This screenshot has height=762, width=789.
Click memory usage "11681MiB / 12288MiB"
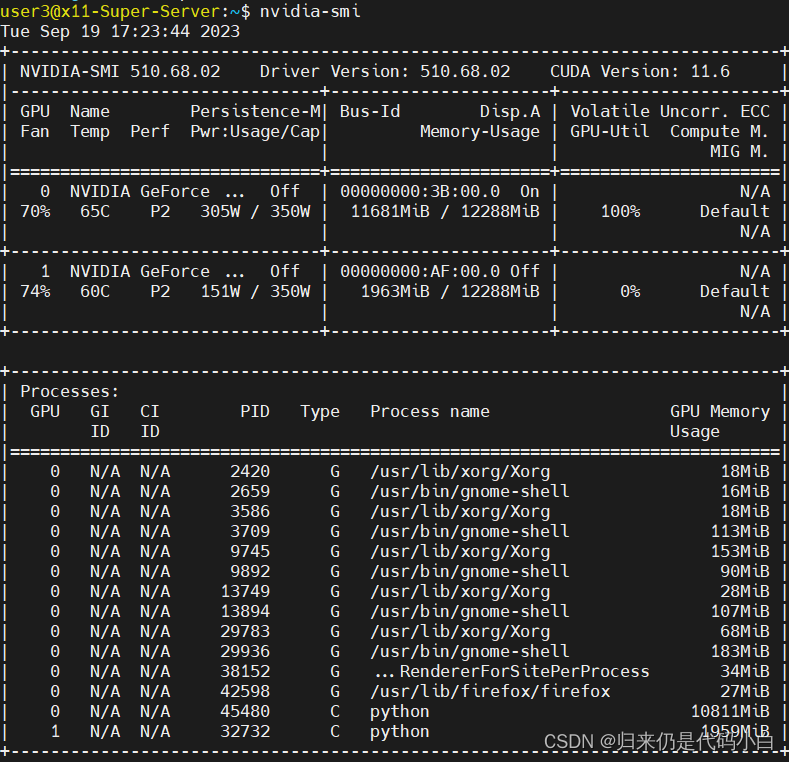(445, 211)
